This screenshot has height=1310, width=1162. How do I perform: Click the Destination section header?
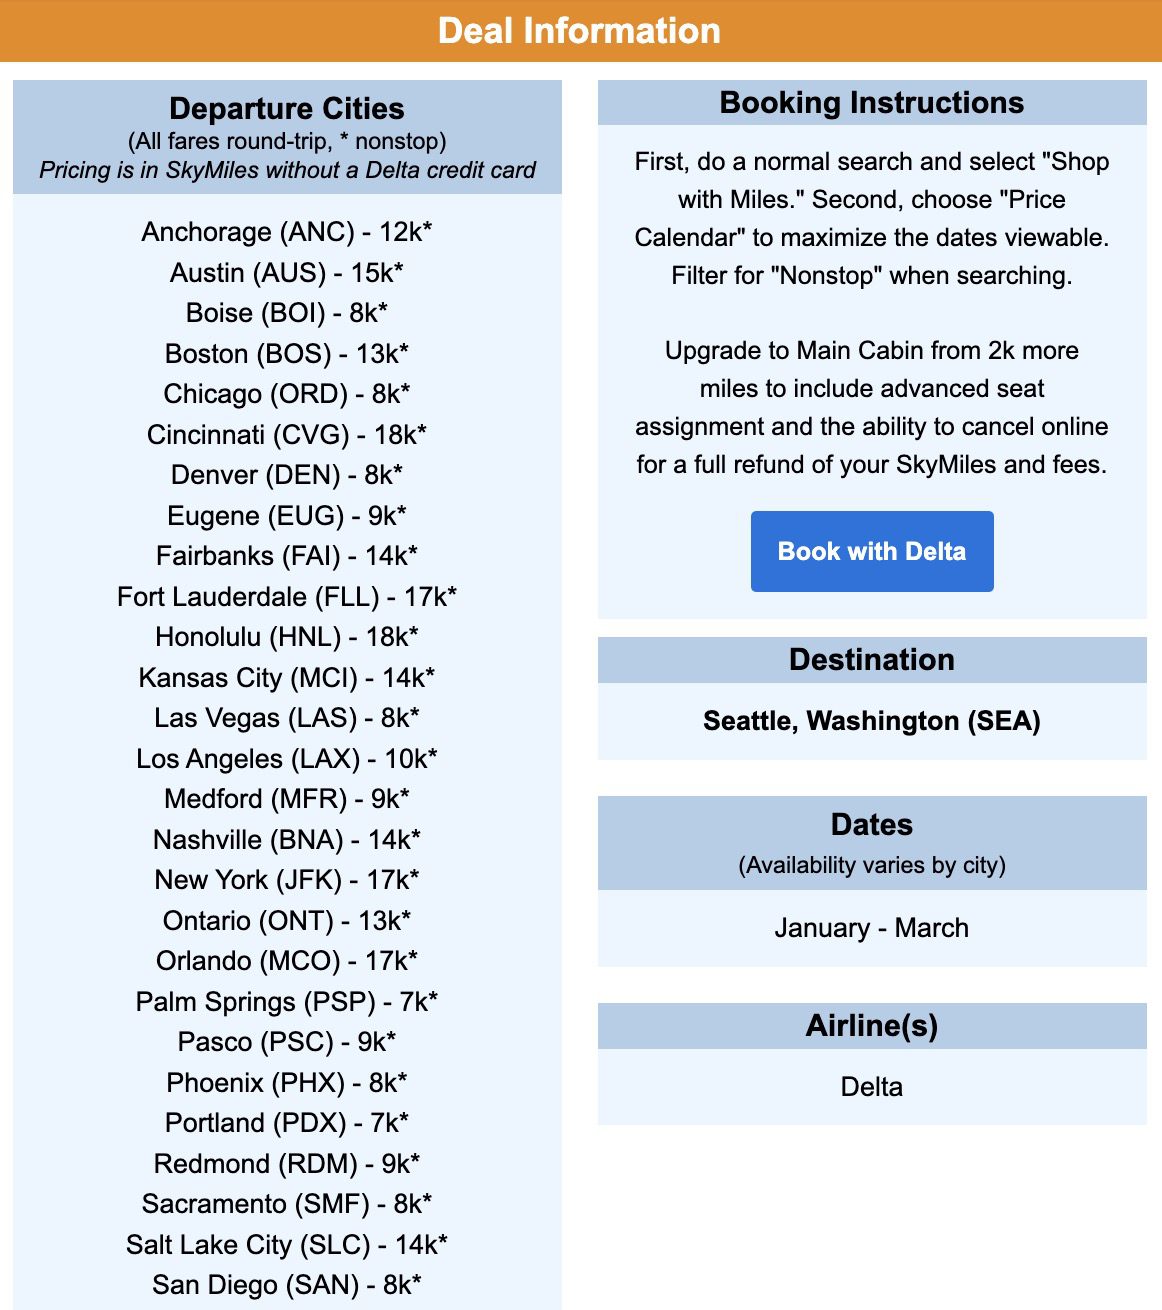[871, 660]
